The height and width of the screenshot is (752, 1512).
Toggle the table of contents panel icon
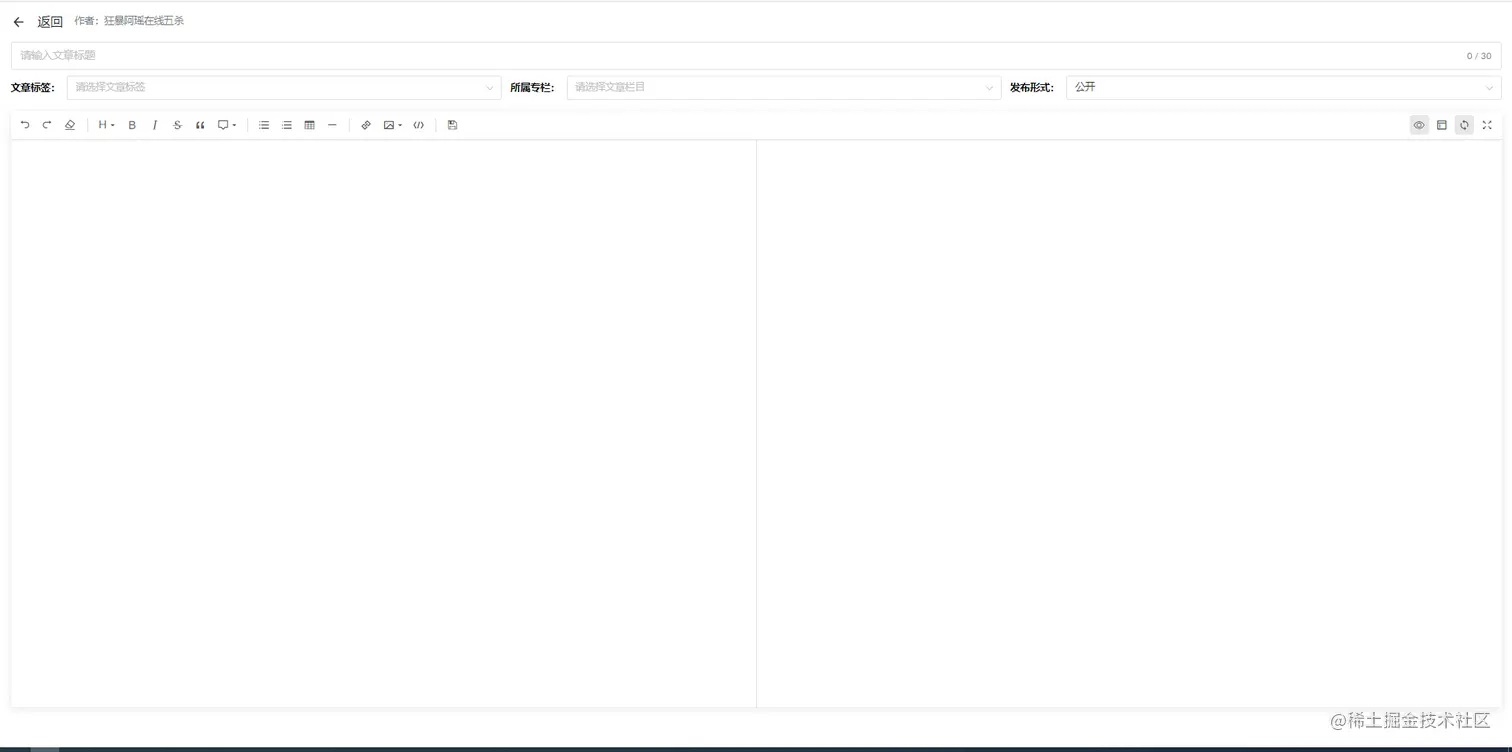[x=1442, y=125]
